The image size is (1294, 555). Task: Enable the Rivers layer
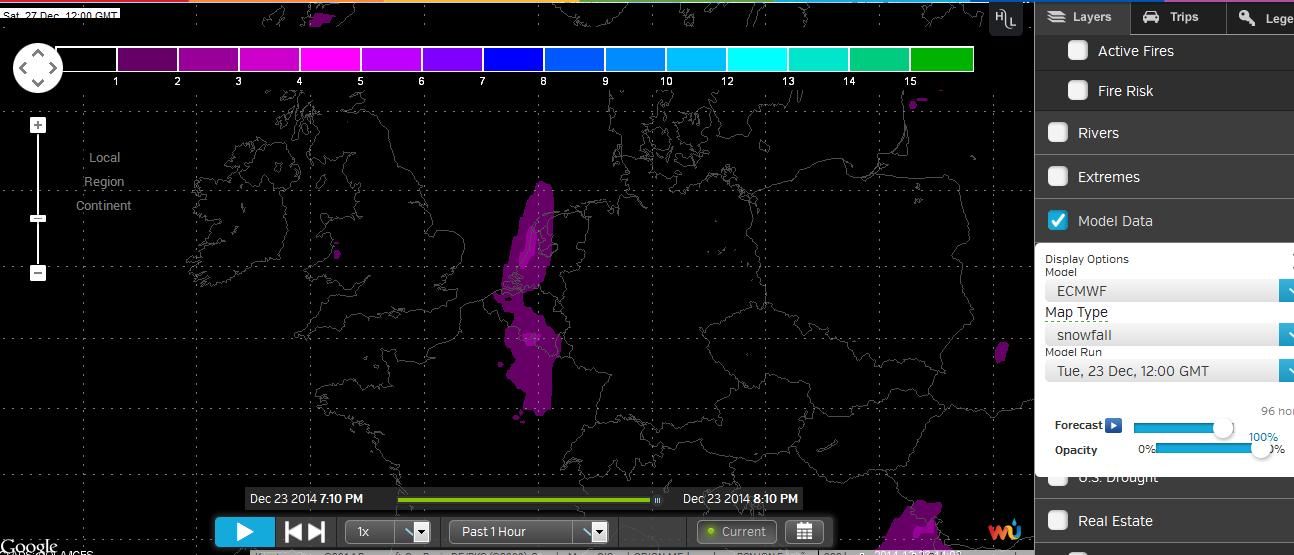(x=1057, y=133)
